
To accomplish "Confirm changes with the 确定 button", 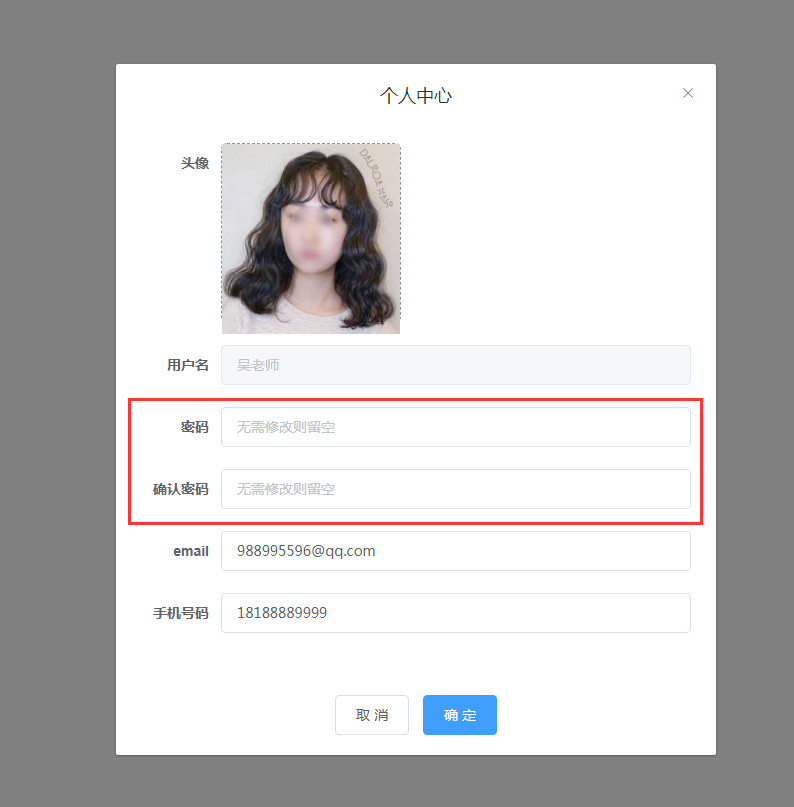I will (x=460, y=715).
